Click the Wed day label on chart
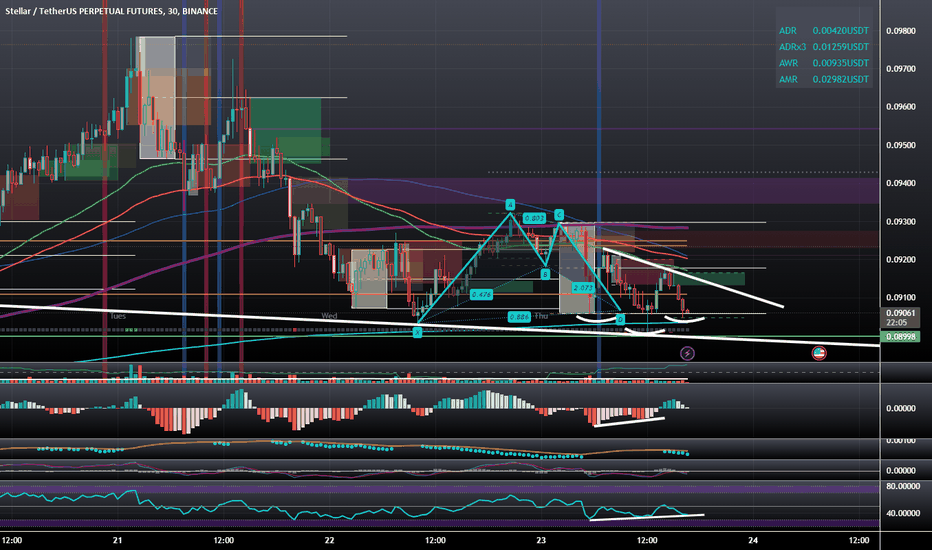Screen dimensions: 932x550 click(329, 316)
